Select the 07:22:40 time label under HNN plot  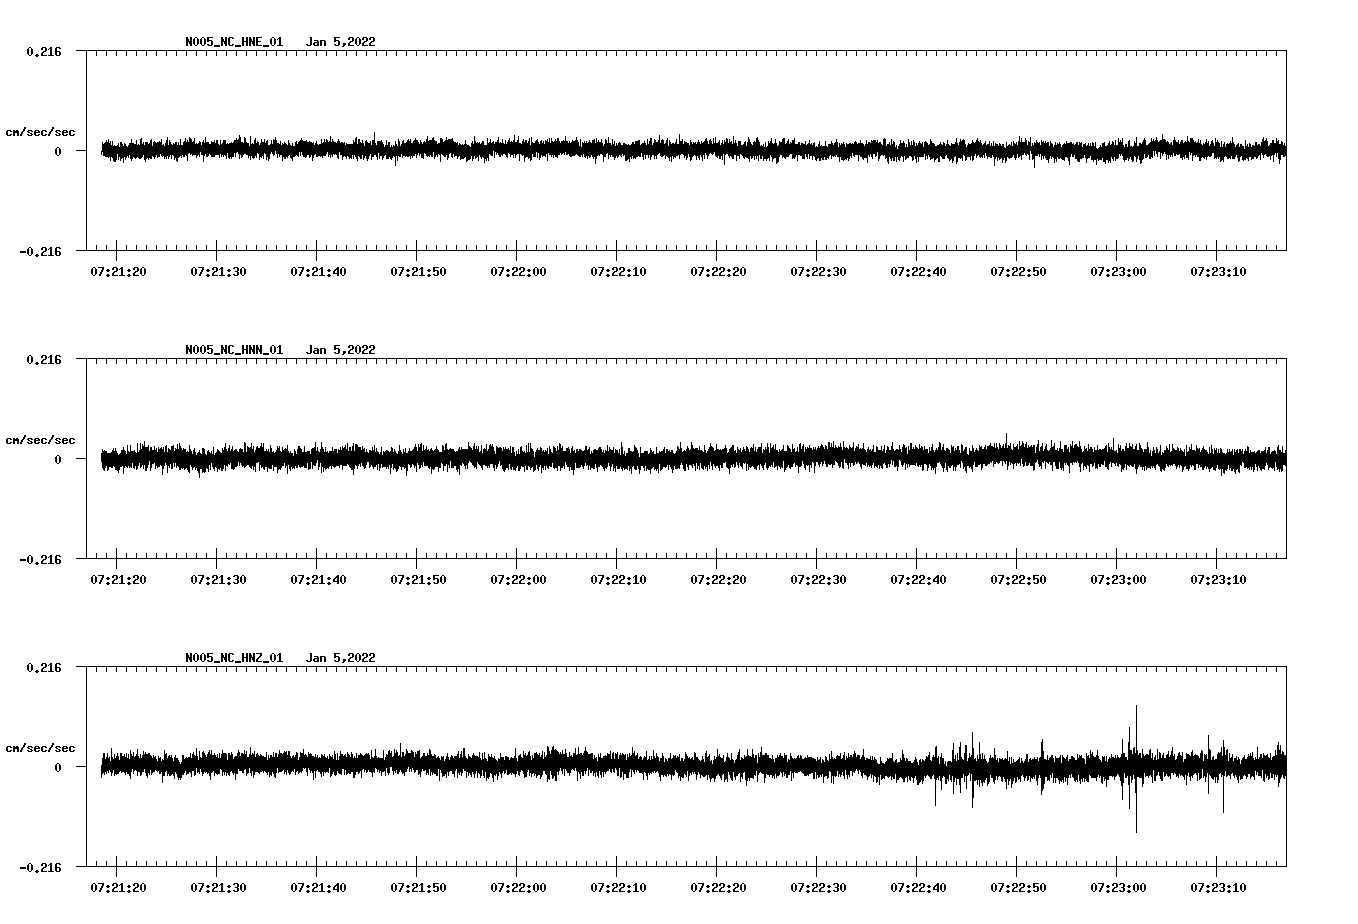click(918, 580)
